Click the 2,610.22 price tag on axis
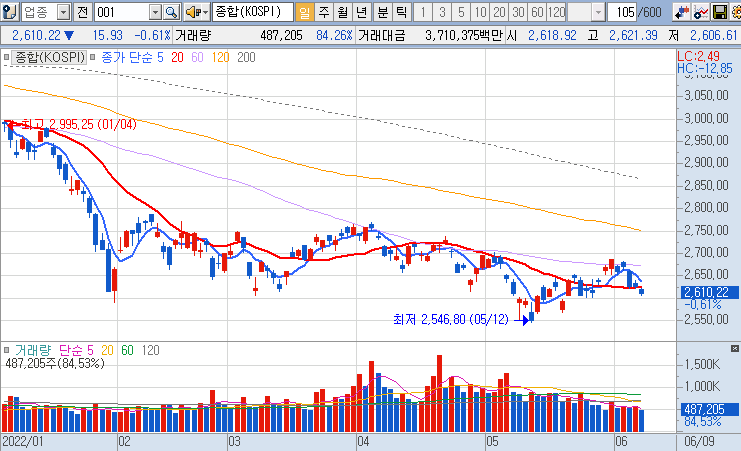 tap(709, 293)
